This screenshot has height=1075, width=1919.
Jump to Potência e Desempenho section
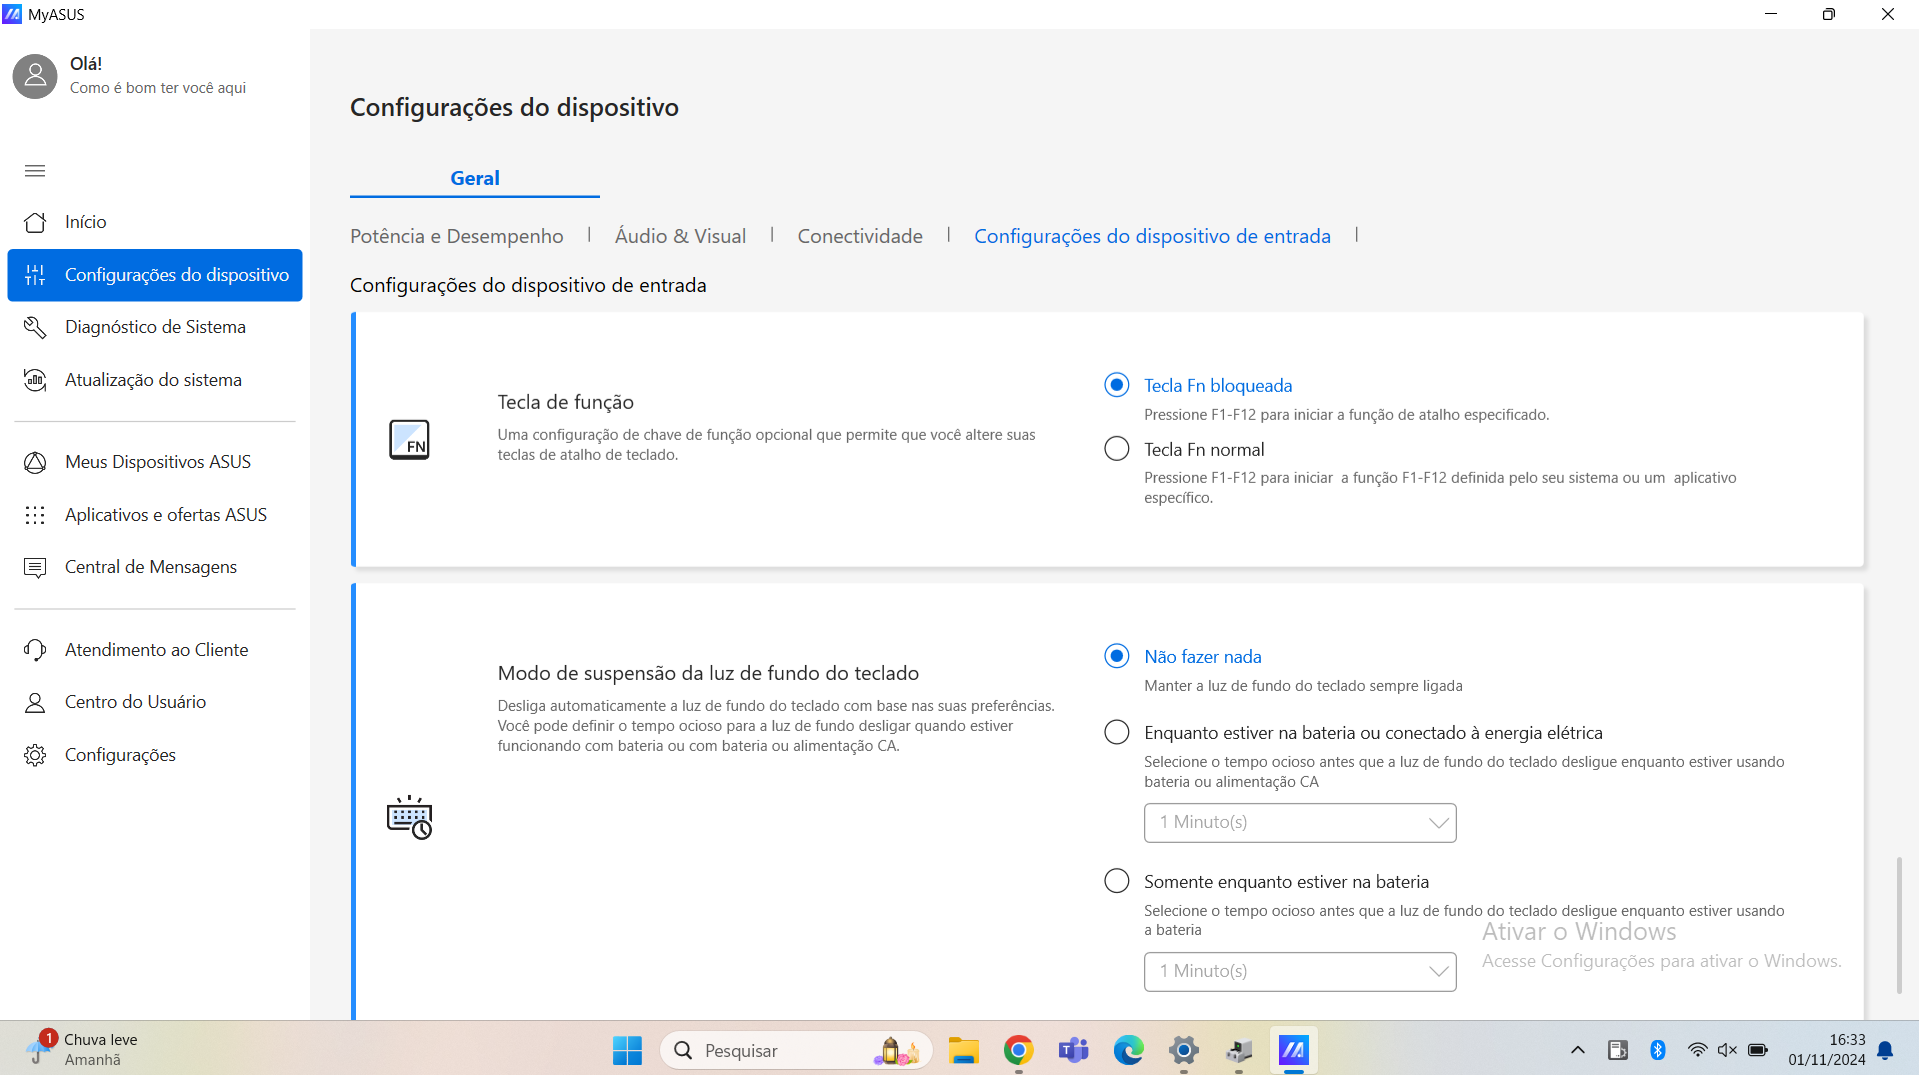tap(457, 236)
